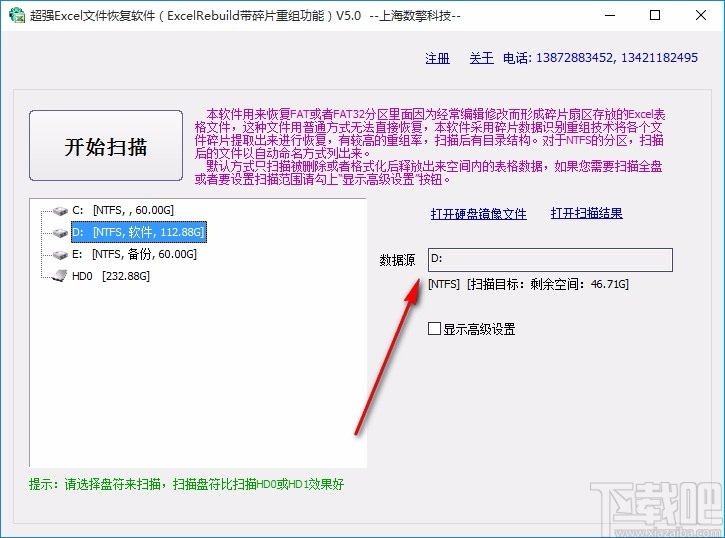
Task: Minimize the ExcelRebuild window
Action: [x=610, y=15]
